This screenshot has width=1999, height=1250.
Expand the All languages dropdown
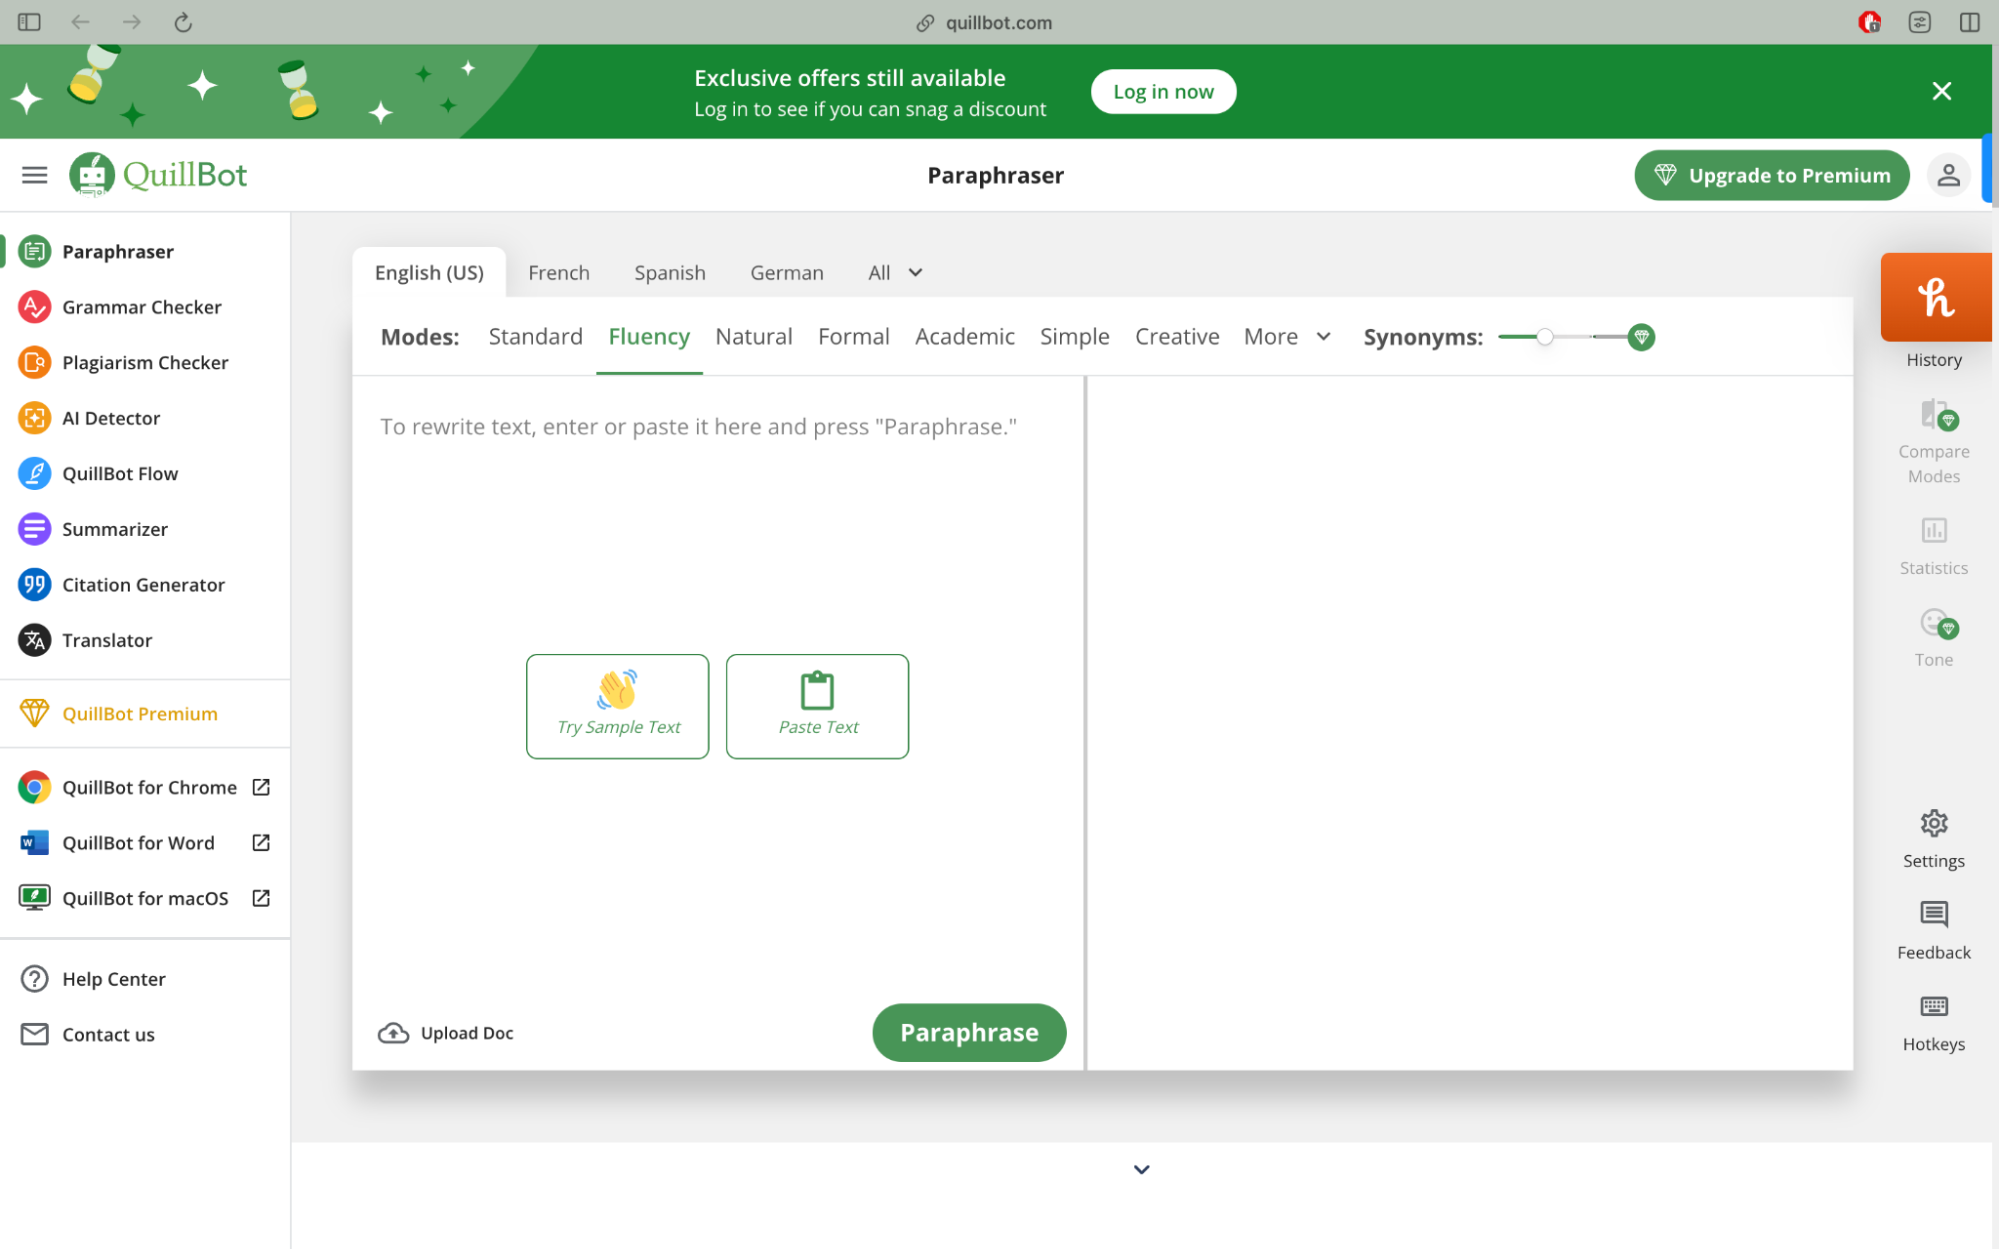click(895, 272)
